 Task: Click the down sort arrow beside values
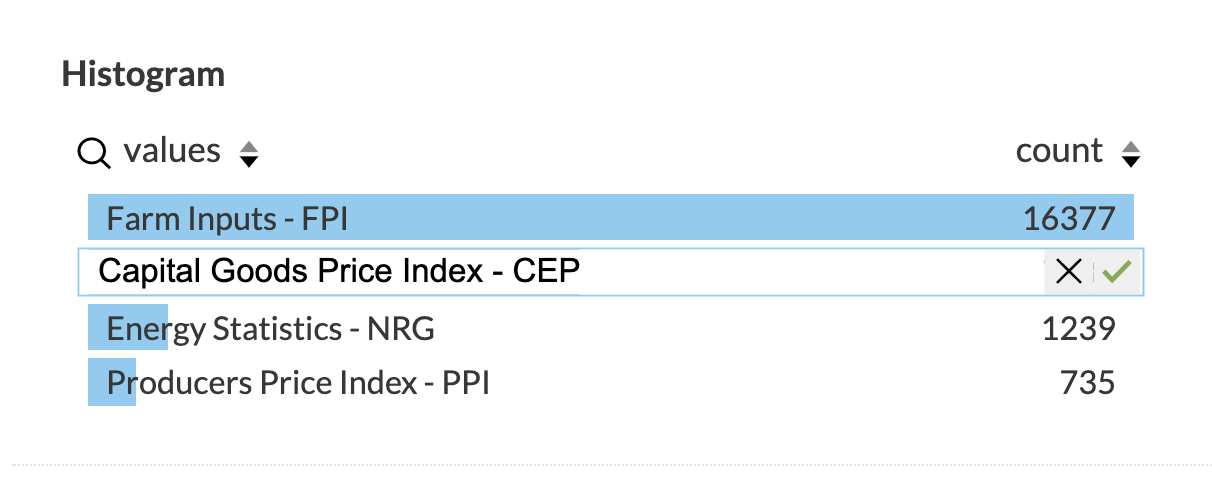(x=249, y=160)
